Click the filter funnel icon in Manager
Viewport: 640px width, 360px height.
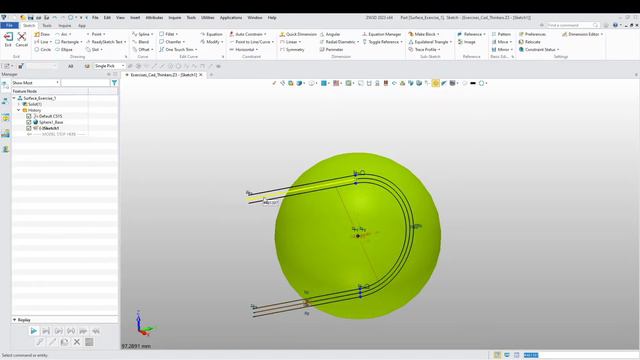tap(114, 83)
